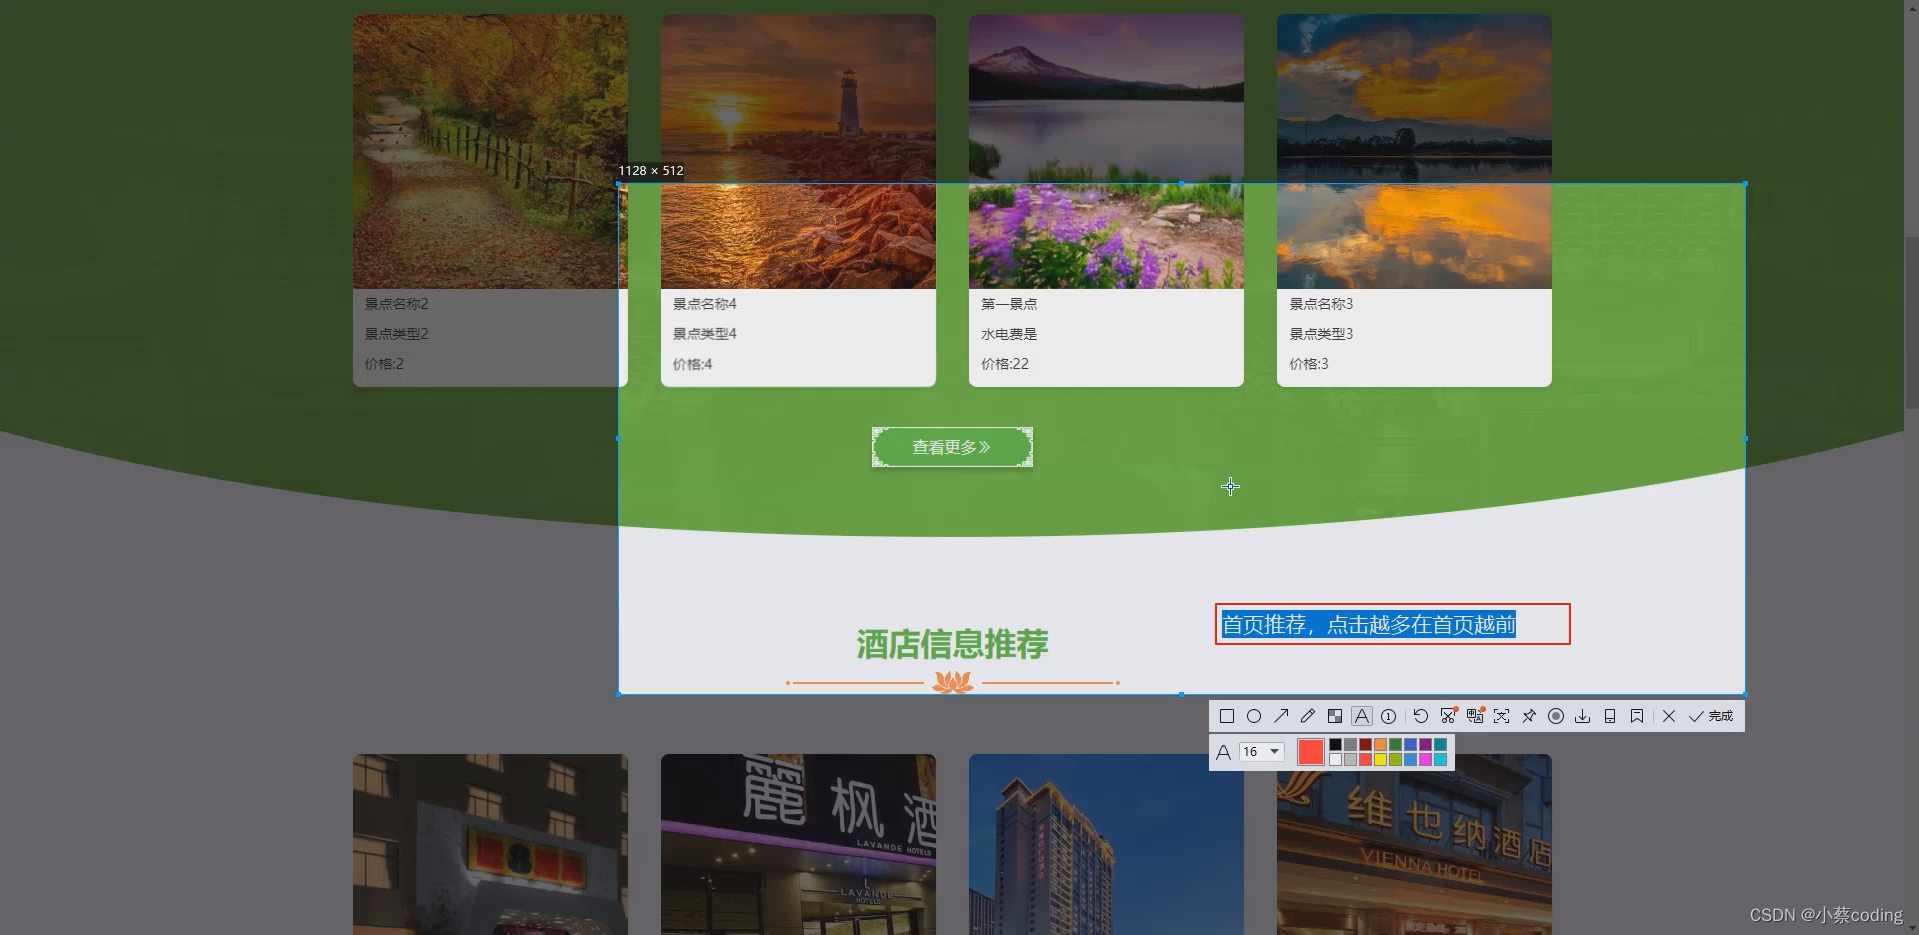The width and height of the screenshot is (1919, 935).
Task: Select the rectangle drawing tool
Action: click(x=1227, y=716)
